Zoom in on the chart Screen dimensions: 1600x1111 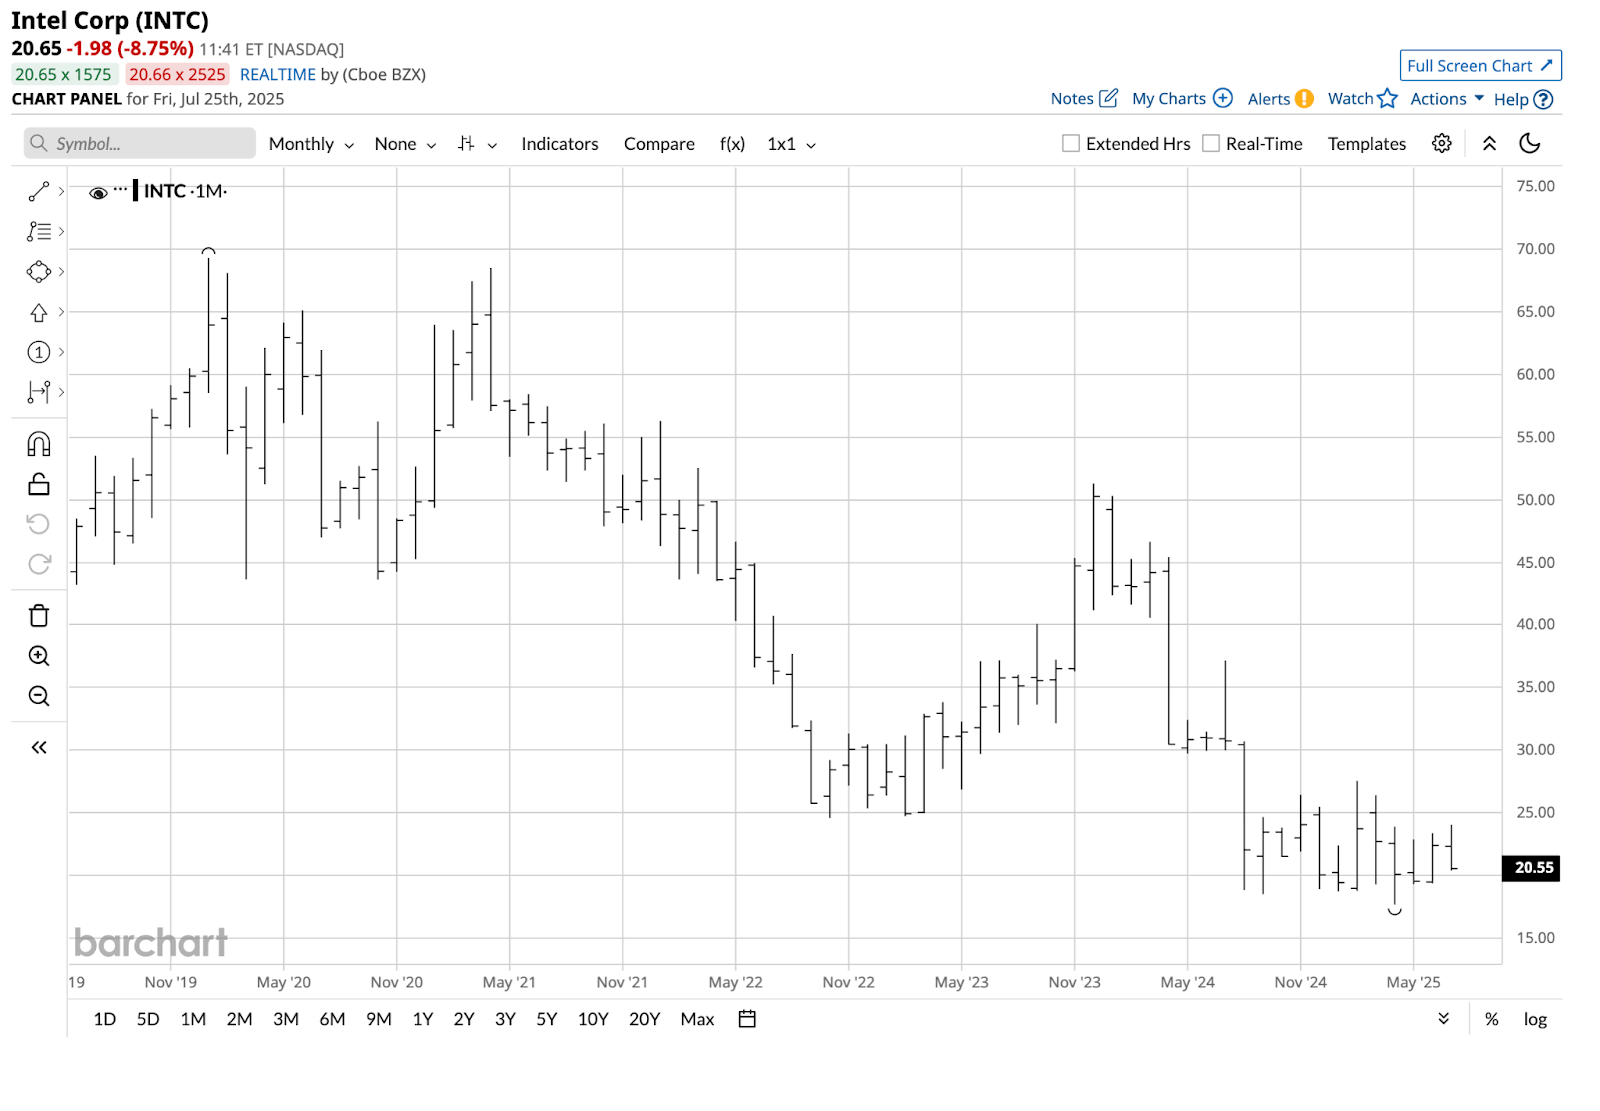point(38,656)
